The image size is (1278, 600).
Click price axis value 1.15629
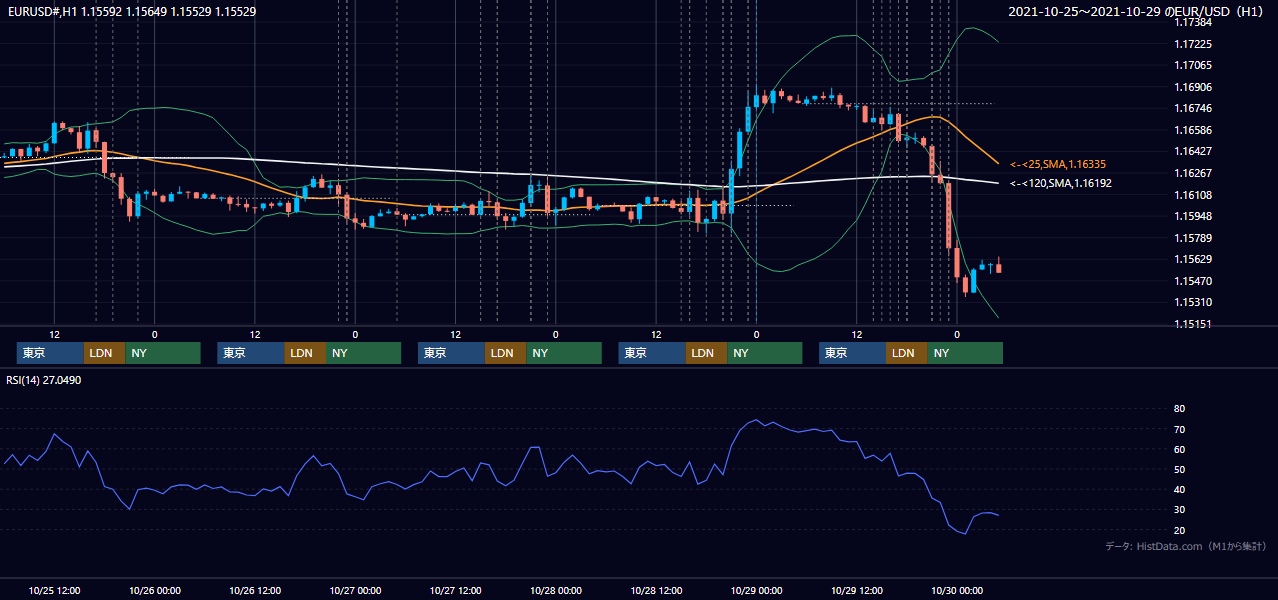tap(1193, 259)
